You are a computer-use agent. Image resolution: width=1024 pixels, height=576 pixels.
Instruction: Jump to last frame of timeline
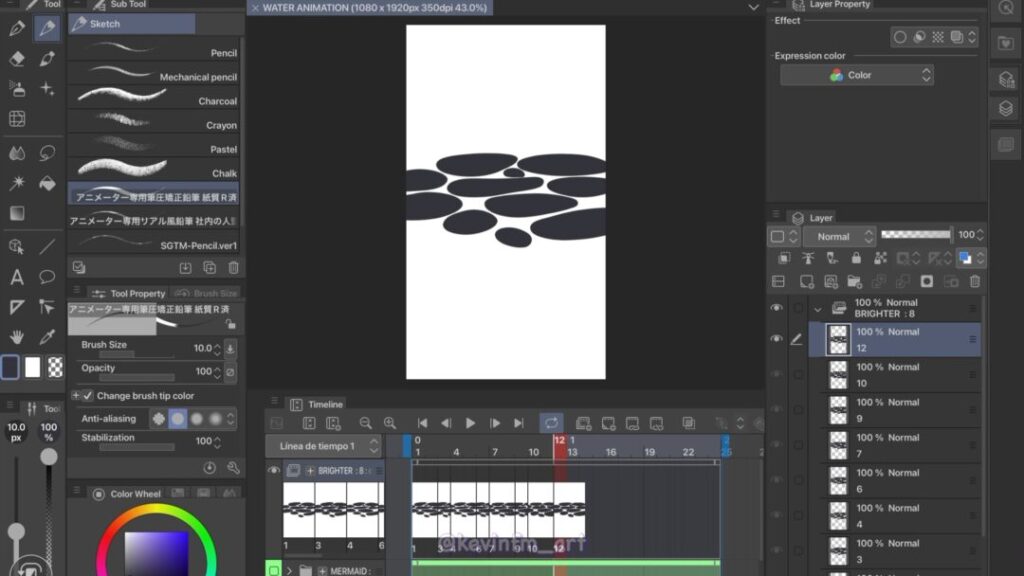pyautogui.click(x=519, y=423)
